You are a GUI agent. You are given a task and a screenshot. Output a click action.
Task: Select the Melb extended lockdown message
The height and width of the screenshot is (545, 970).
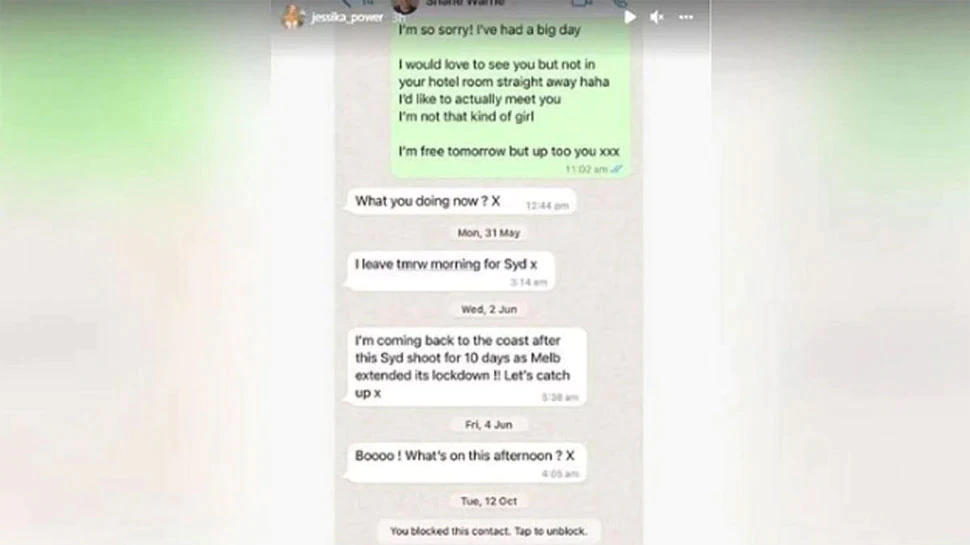point(466,367)
